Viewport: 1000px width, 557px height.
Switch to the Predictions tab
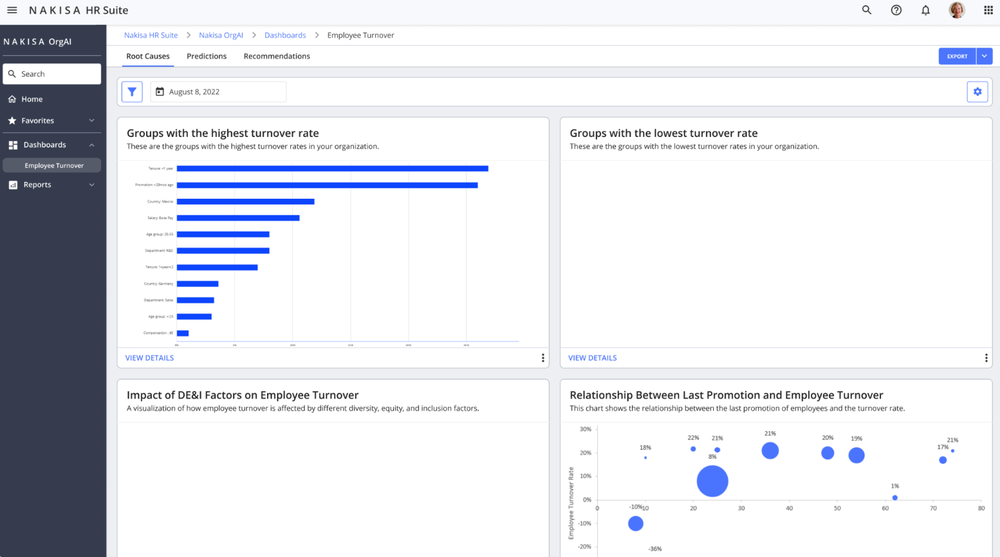pos(207,56)
